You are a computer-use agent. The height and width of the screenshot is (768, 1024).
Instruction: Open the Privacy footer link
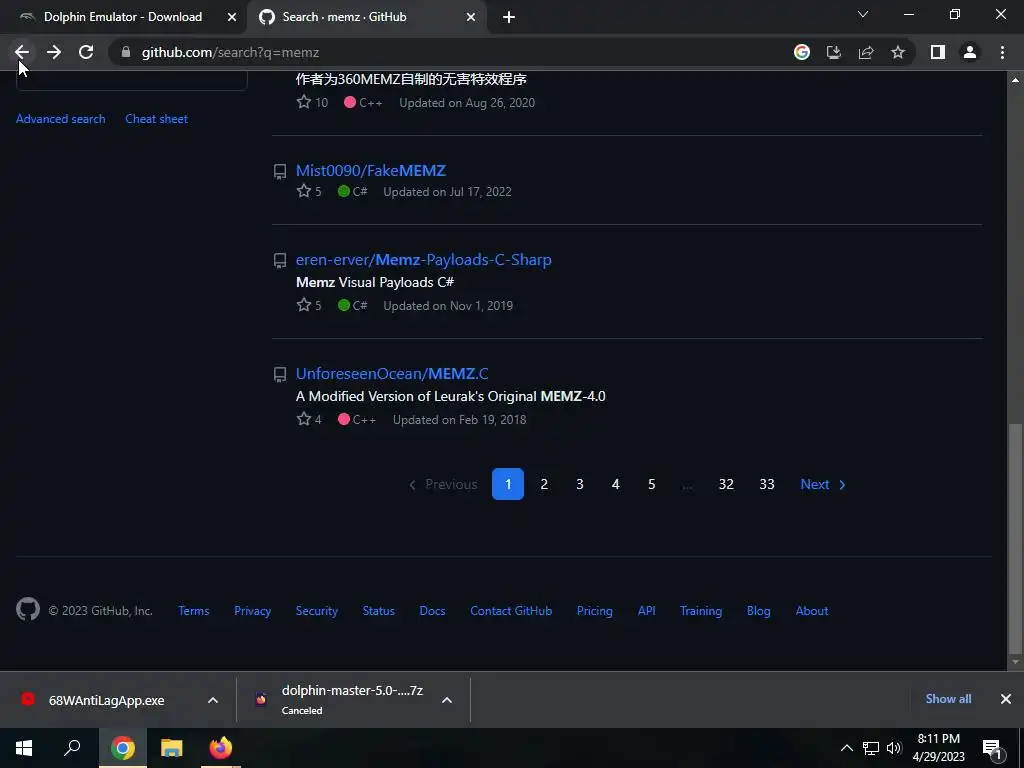[253, 611]
